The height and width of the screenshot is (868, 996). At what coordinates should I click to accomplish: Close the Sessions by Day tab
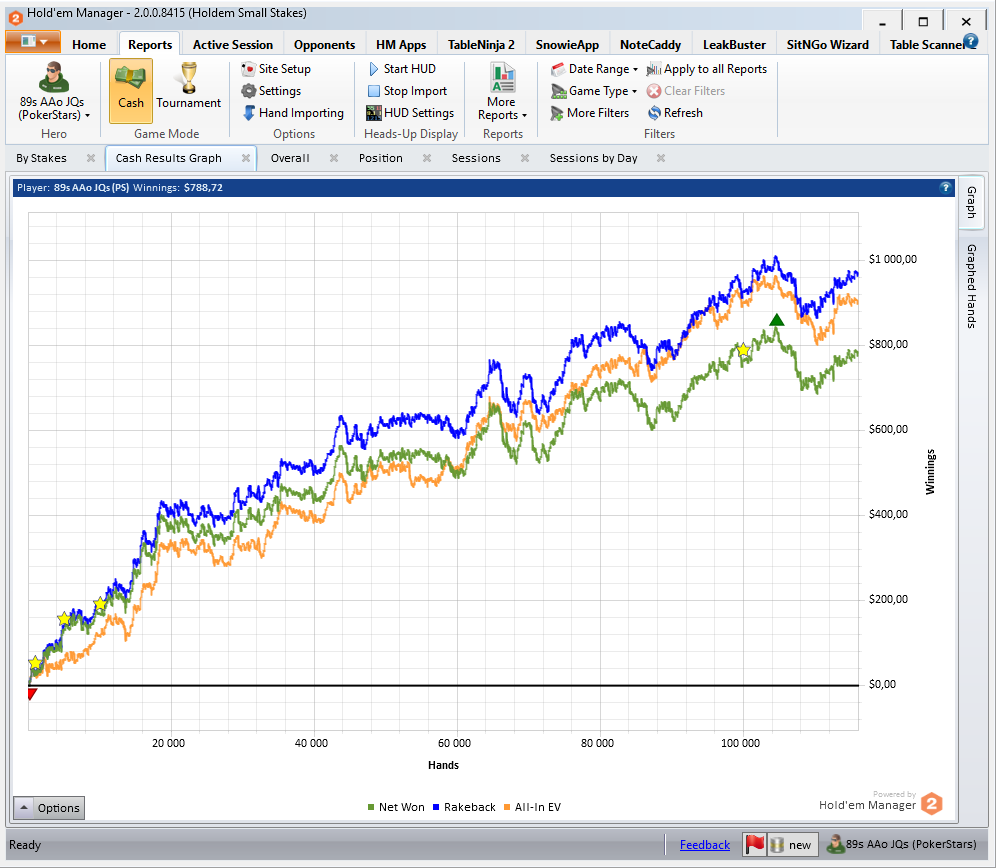661,158
